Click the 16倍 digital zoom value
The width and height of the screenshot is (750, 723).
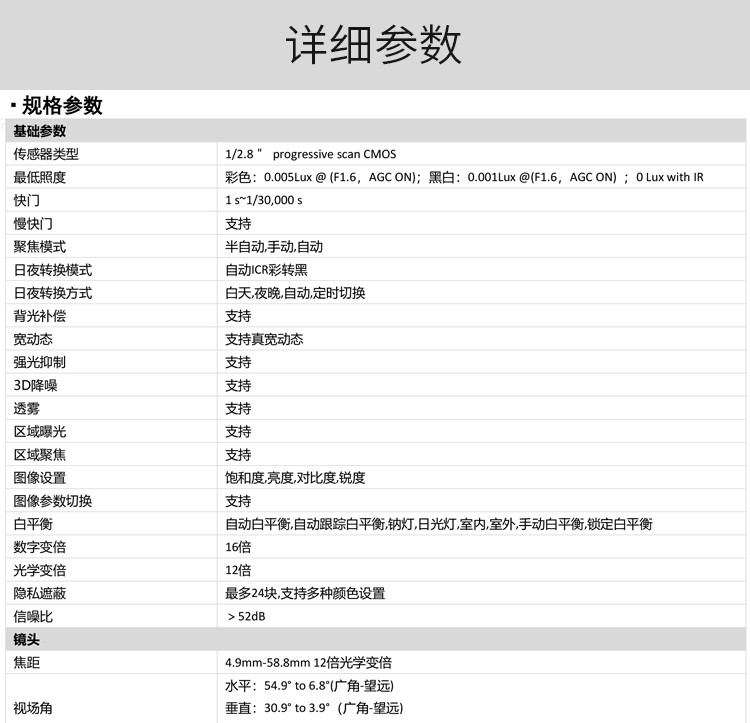tap(238, 547)
